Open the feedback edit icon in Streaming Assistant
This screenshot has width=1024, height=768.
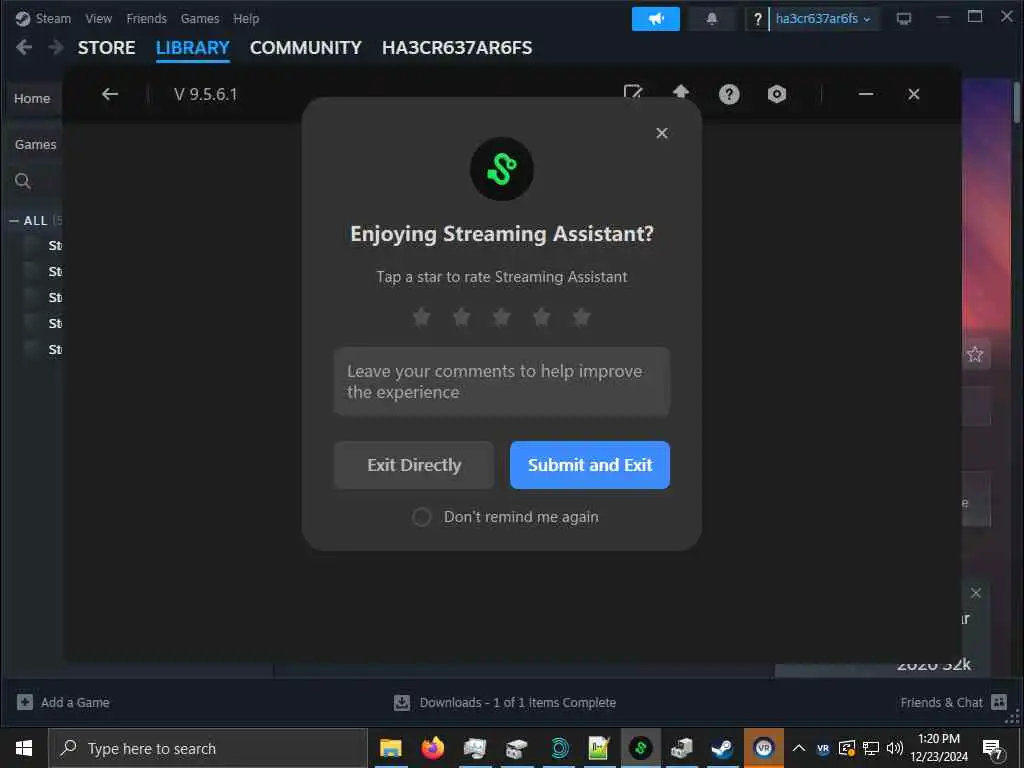[633, 93]
